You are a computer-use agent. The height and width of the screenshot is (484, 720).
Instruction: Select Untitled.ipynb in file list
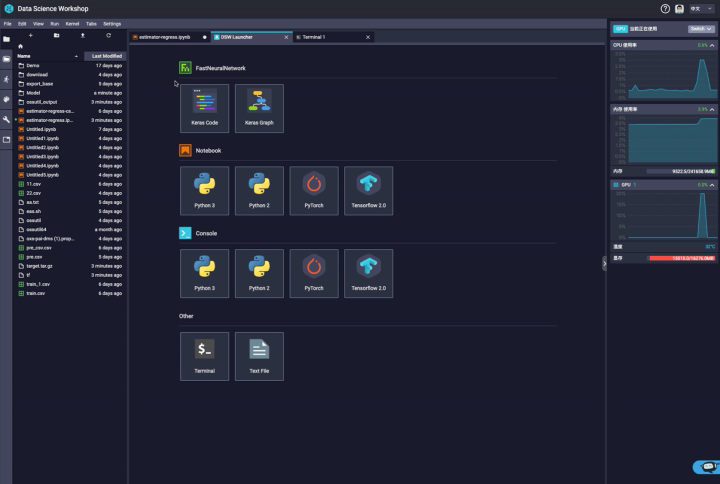click(70, 129)
